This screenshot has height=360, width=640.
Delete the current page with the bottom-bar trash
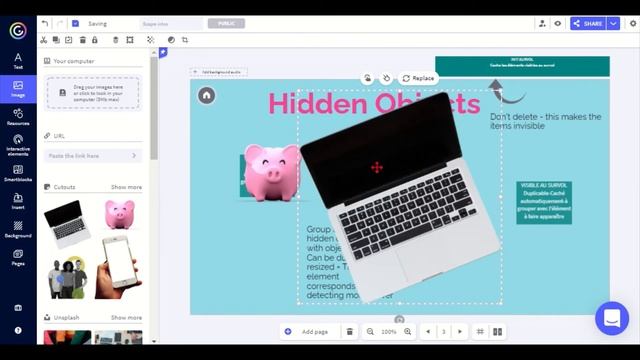(350, 332)
